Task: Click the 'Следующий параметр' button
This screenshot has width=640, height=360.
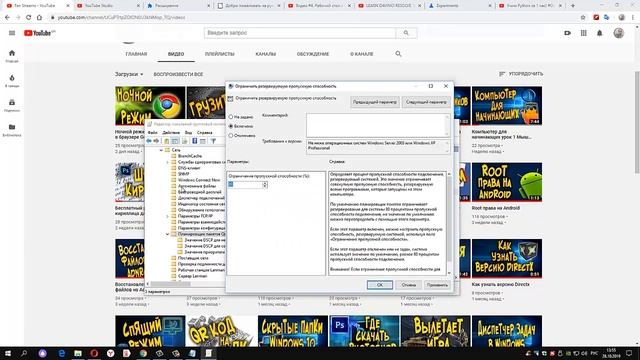Action: 426,102
